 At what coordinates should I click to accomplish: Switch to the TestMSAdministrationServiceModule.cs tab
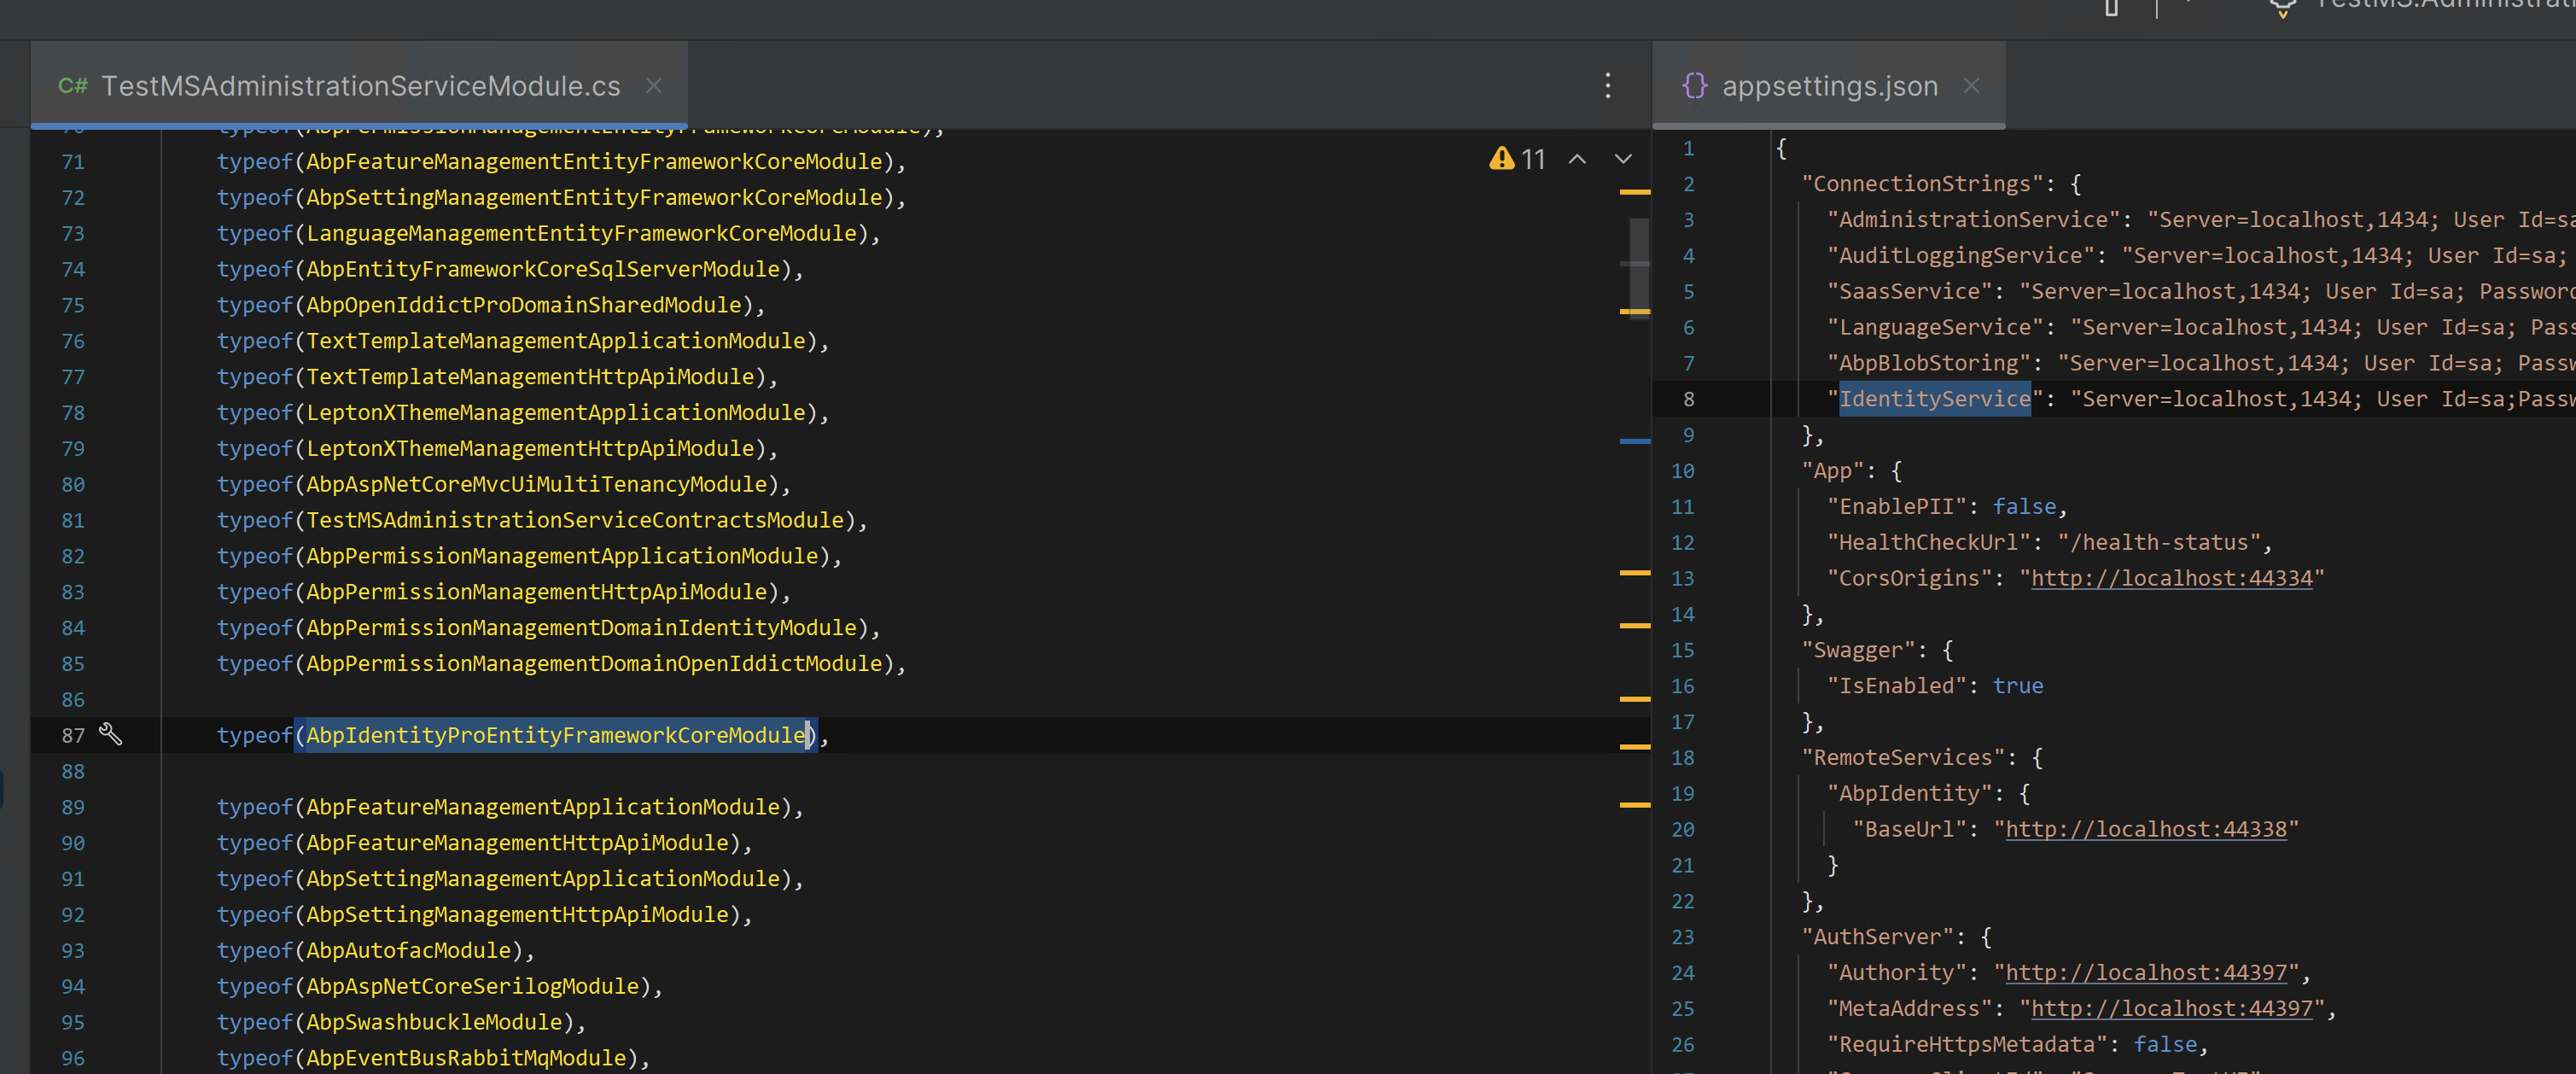tap(360, 86)
